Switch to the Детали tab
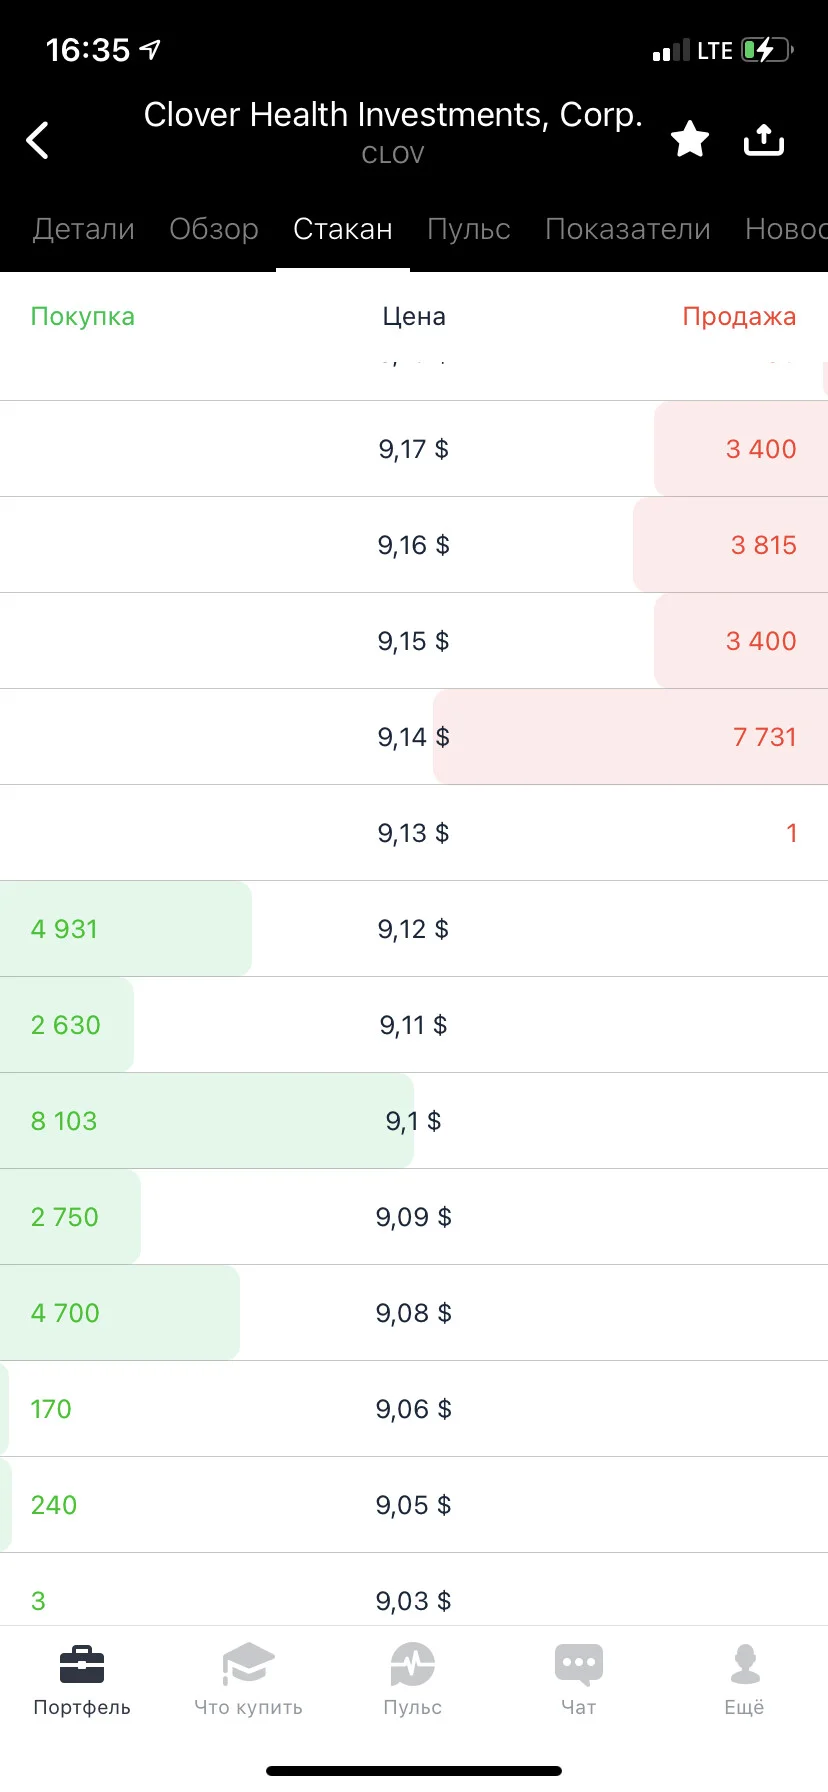 click(x=84, y=229)
